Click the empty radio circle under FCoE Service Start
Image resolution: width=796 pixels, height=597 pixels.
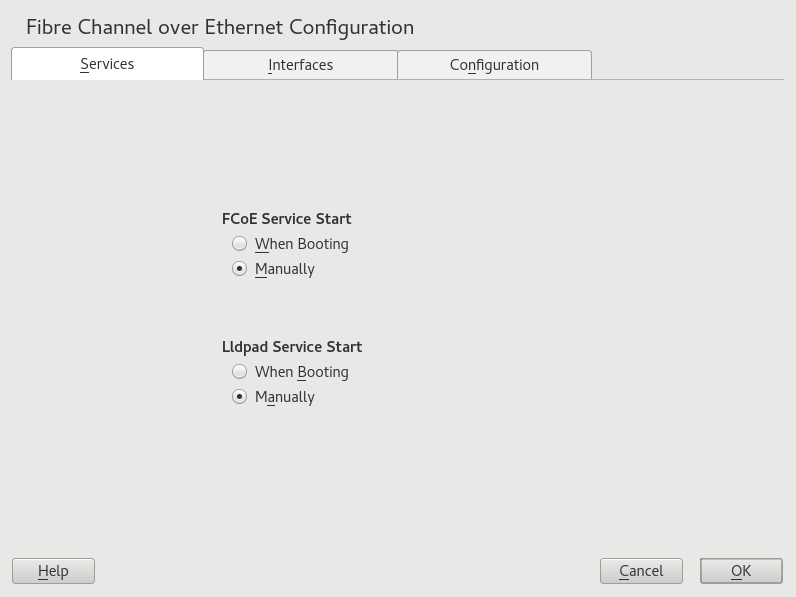240,244
